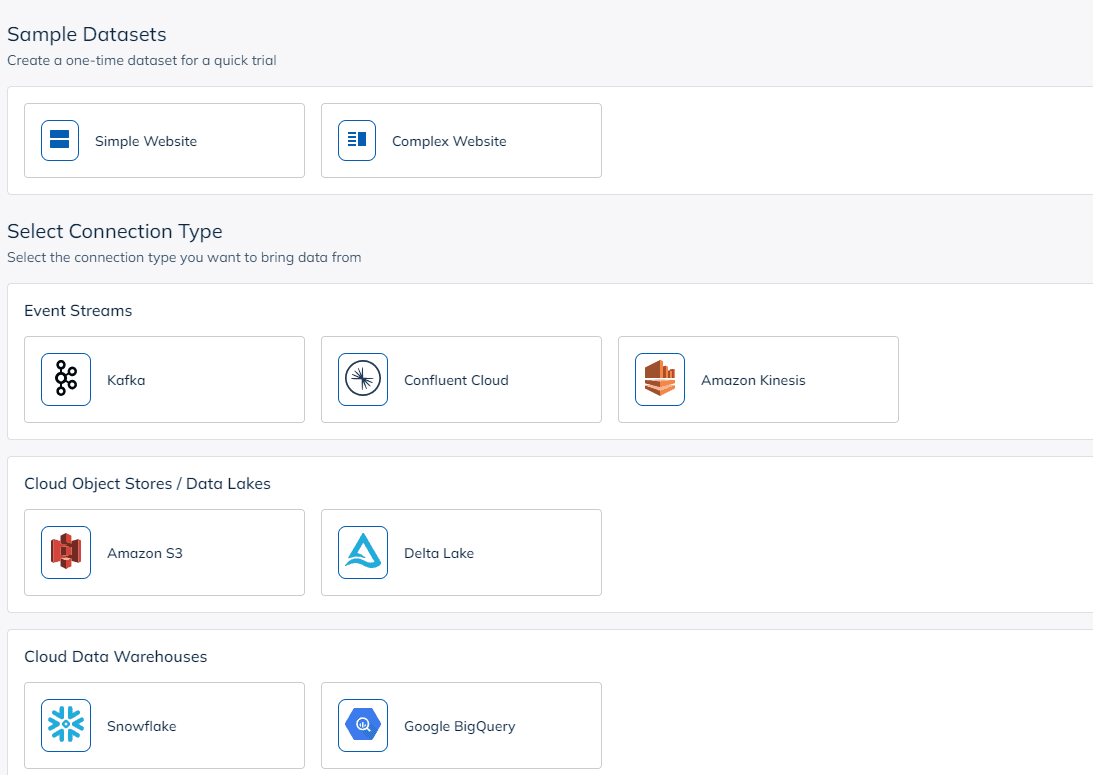Click the Event Streams section header
The width and height of the screenshot is (1093, 775).
click(78, 311)
